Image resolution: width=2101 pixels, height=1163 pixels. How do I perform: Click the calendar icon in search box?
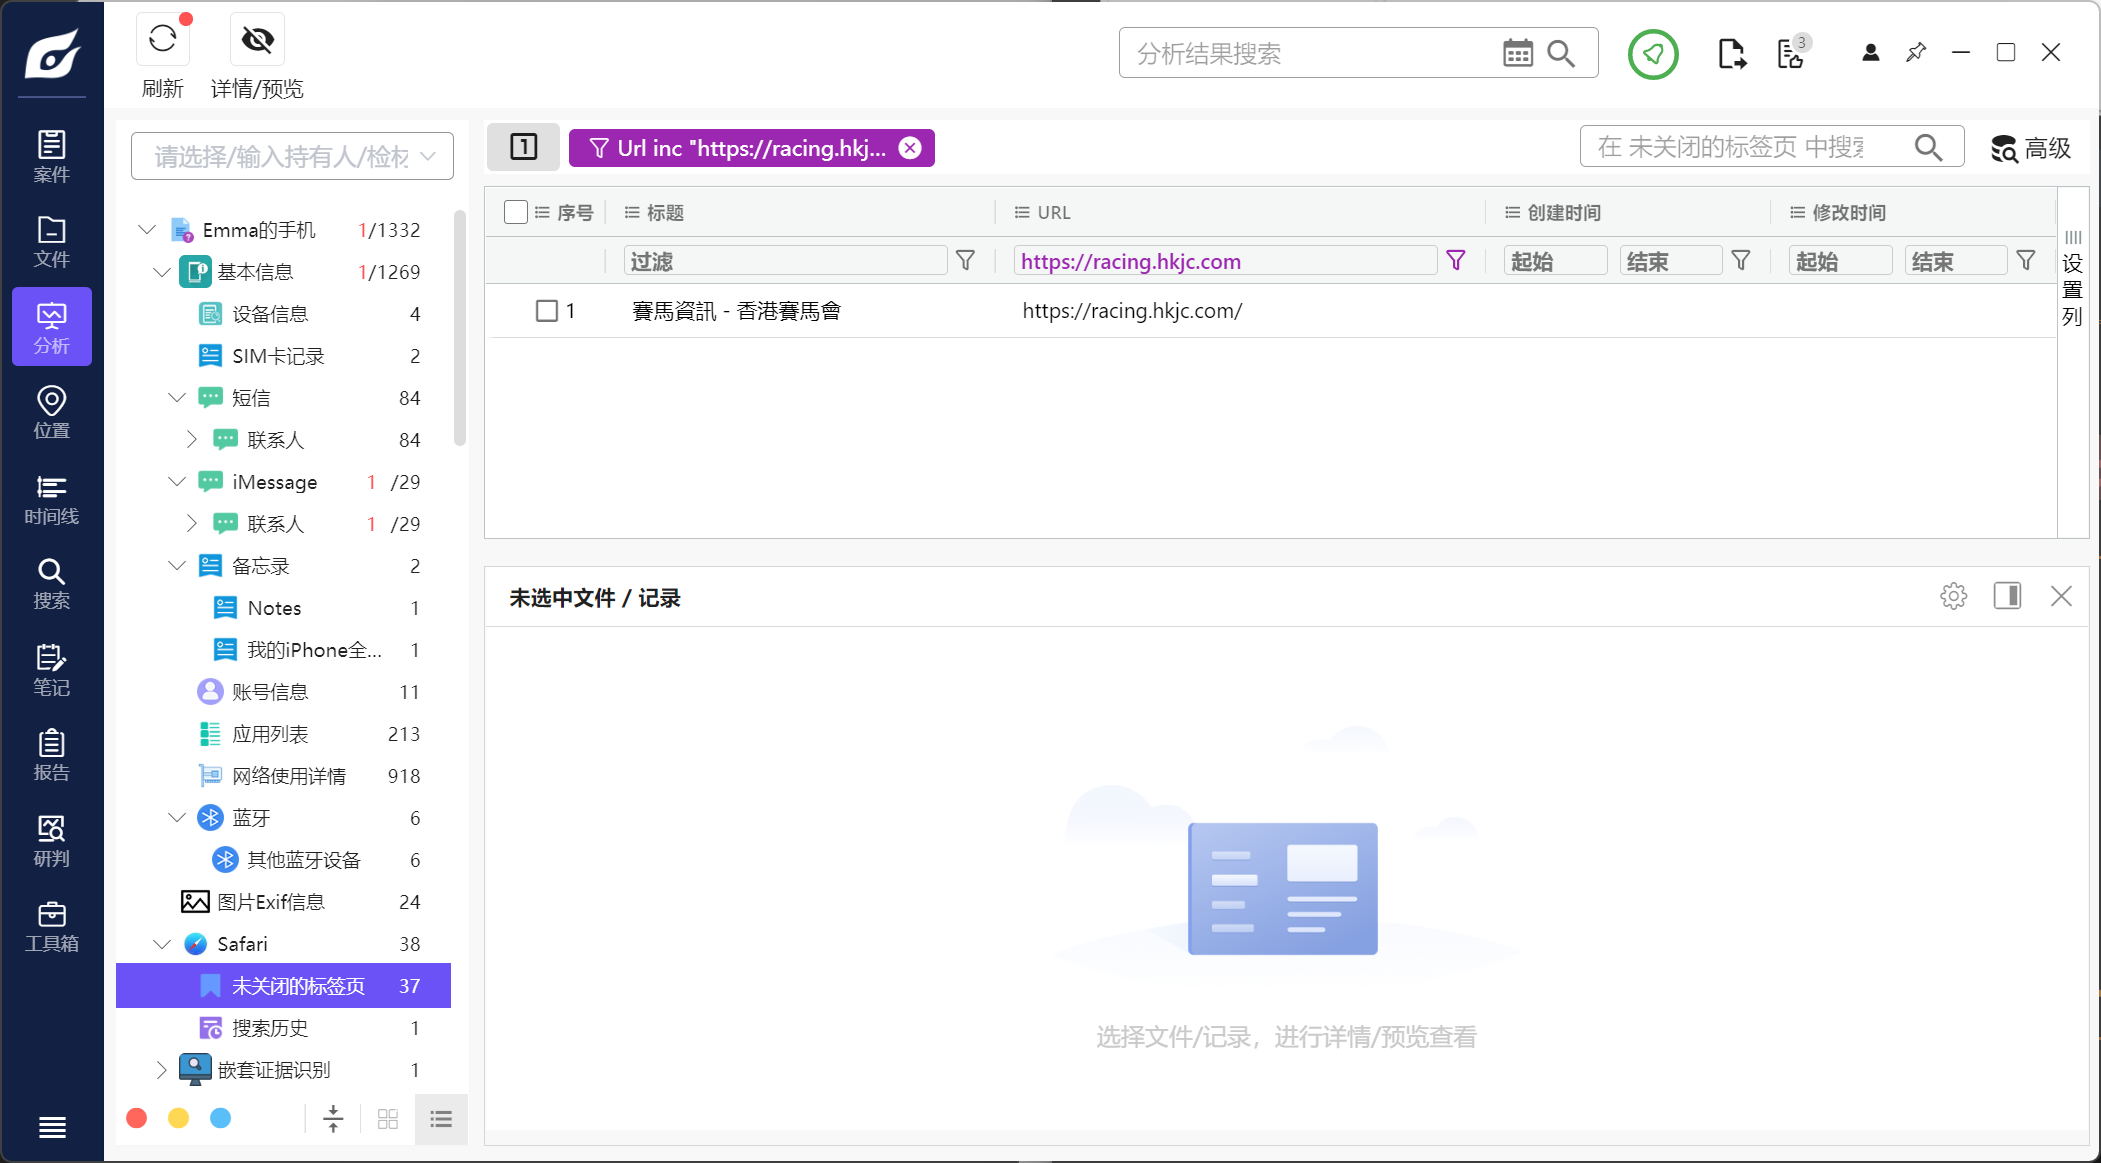click(1517, 53)
